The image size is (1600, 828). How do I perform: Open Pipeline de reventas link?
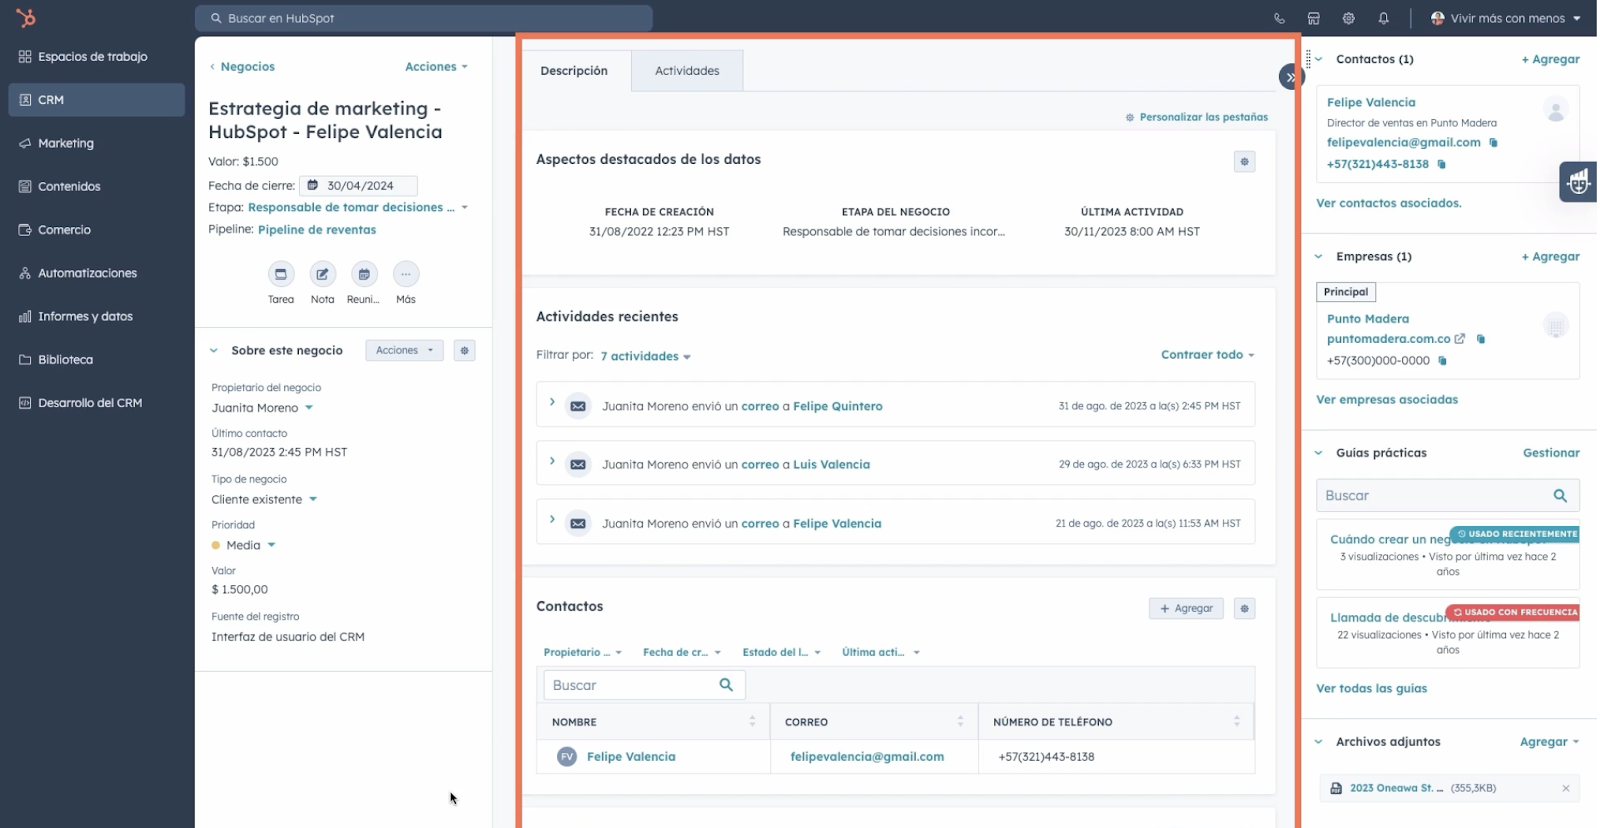point(317,230)
